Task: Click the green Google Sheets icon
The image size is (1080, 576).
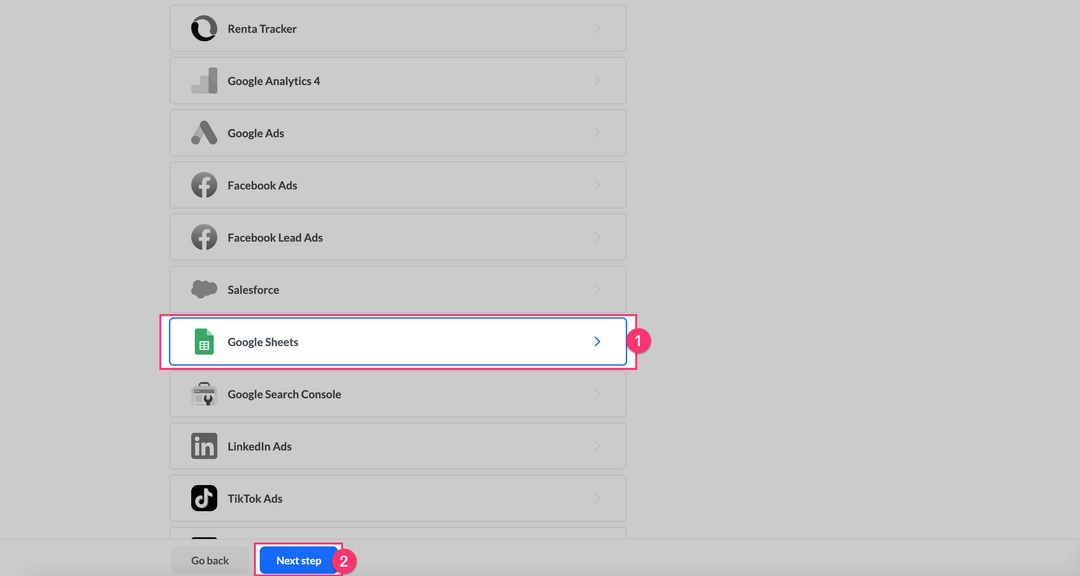Action: (204, 342)
